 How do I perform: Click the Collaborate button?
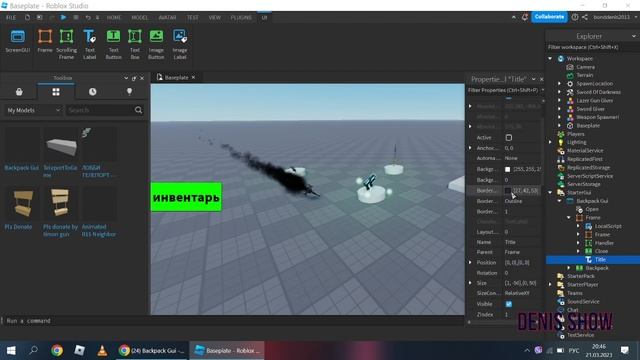[x=549, y=17]
